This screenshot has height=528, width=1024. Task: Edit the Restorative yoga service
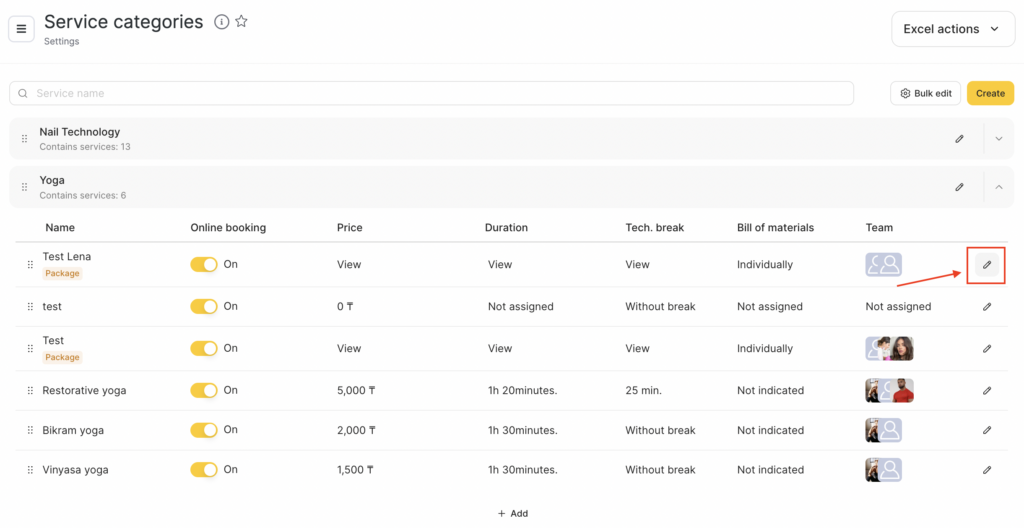point(987,391)
